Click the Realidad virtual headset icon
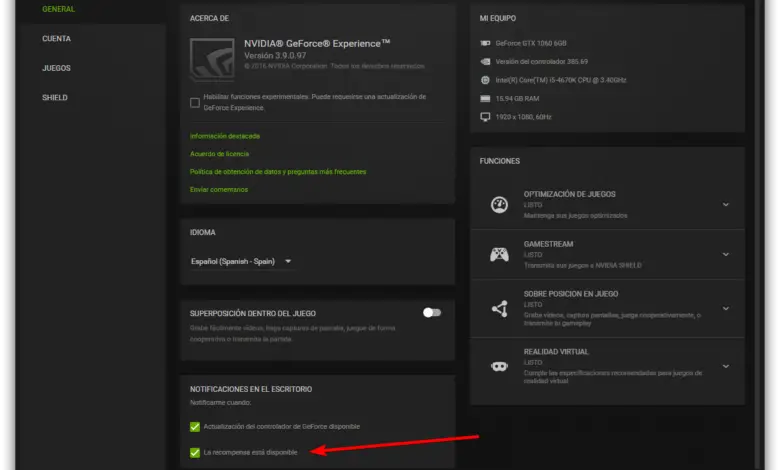The image size is (780, 470). (x=499, y=367)
